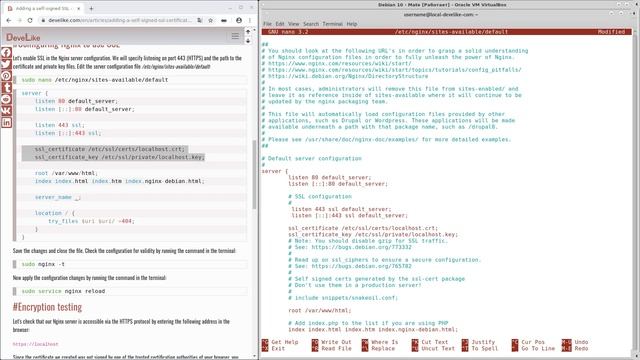The width and height of the screenshot is (640, 360).
Task: Open a new browser tab
Action: (91, 8)
